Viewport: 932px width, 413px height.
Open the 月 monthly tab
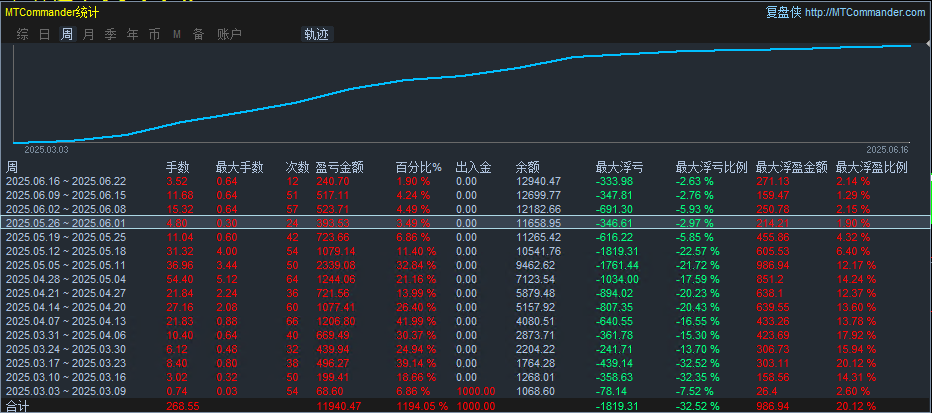89,34
